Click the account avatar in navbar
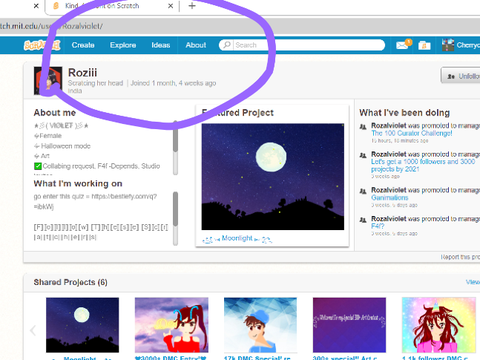Screen dimensions: 480x360 pos(448,45)
